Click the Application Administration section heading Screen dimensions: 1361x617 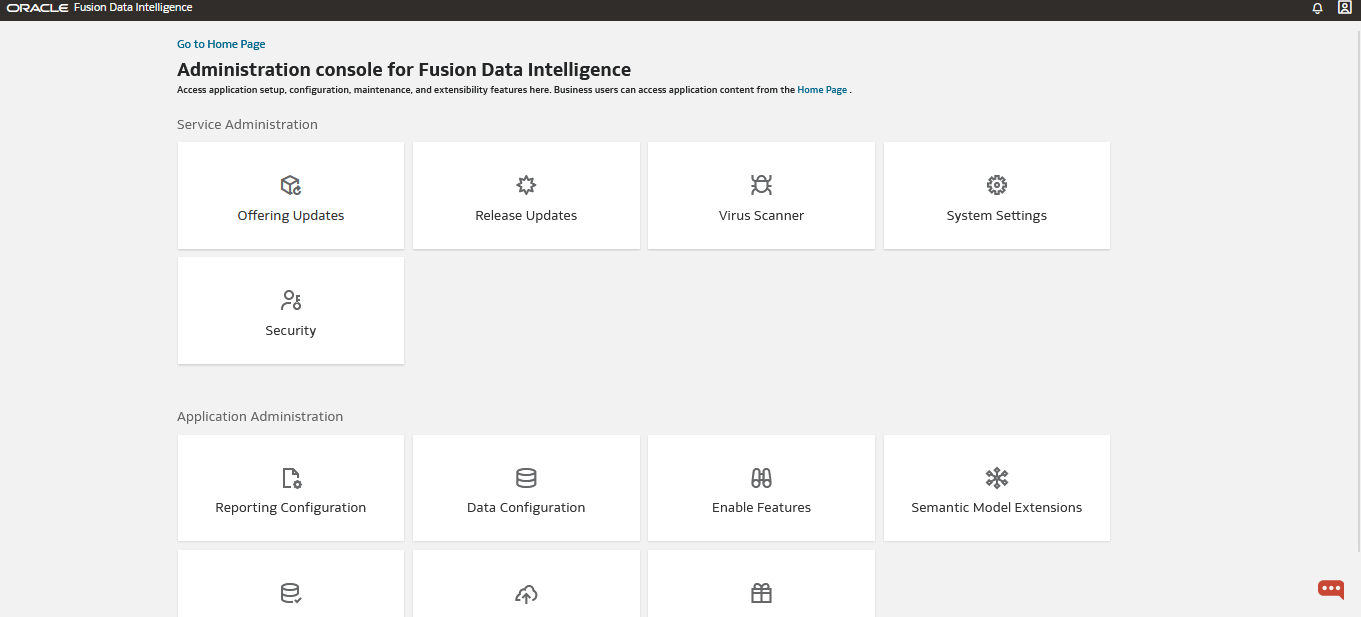click(260, 417)
